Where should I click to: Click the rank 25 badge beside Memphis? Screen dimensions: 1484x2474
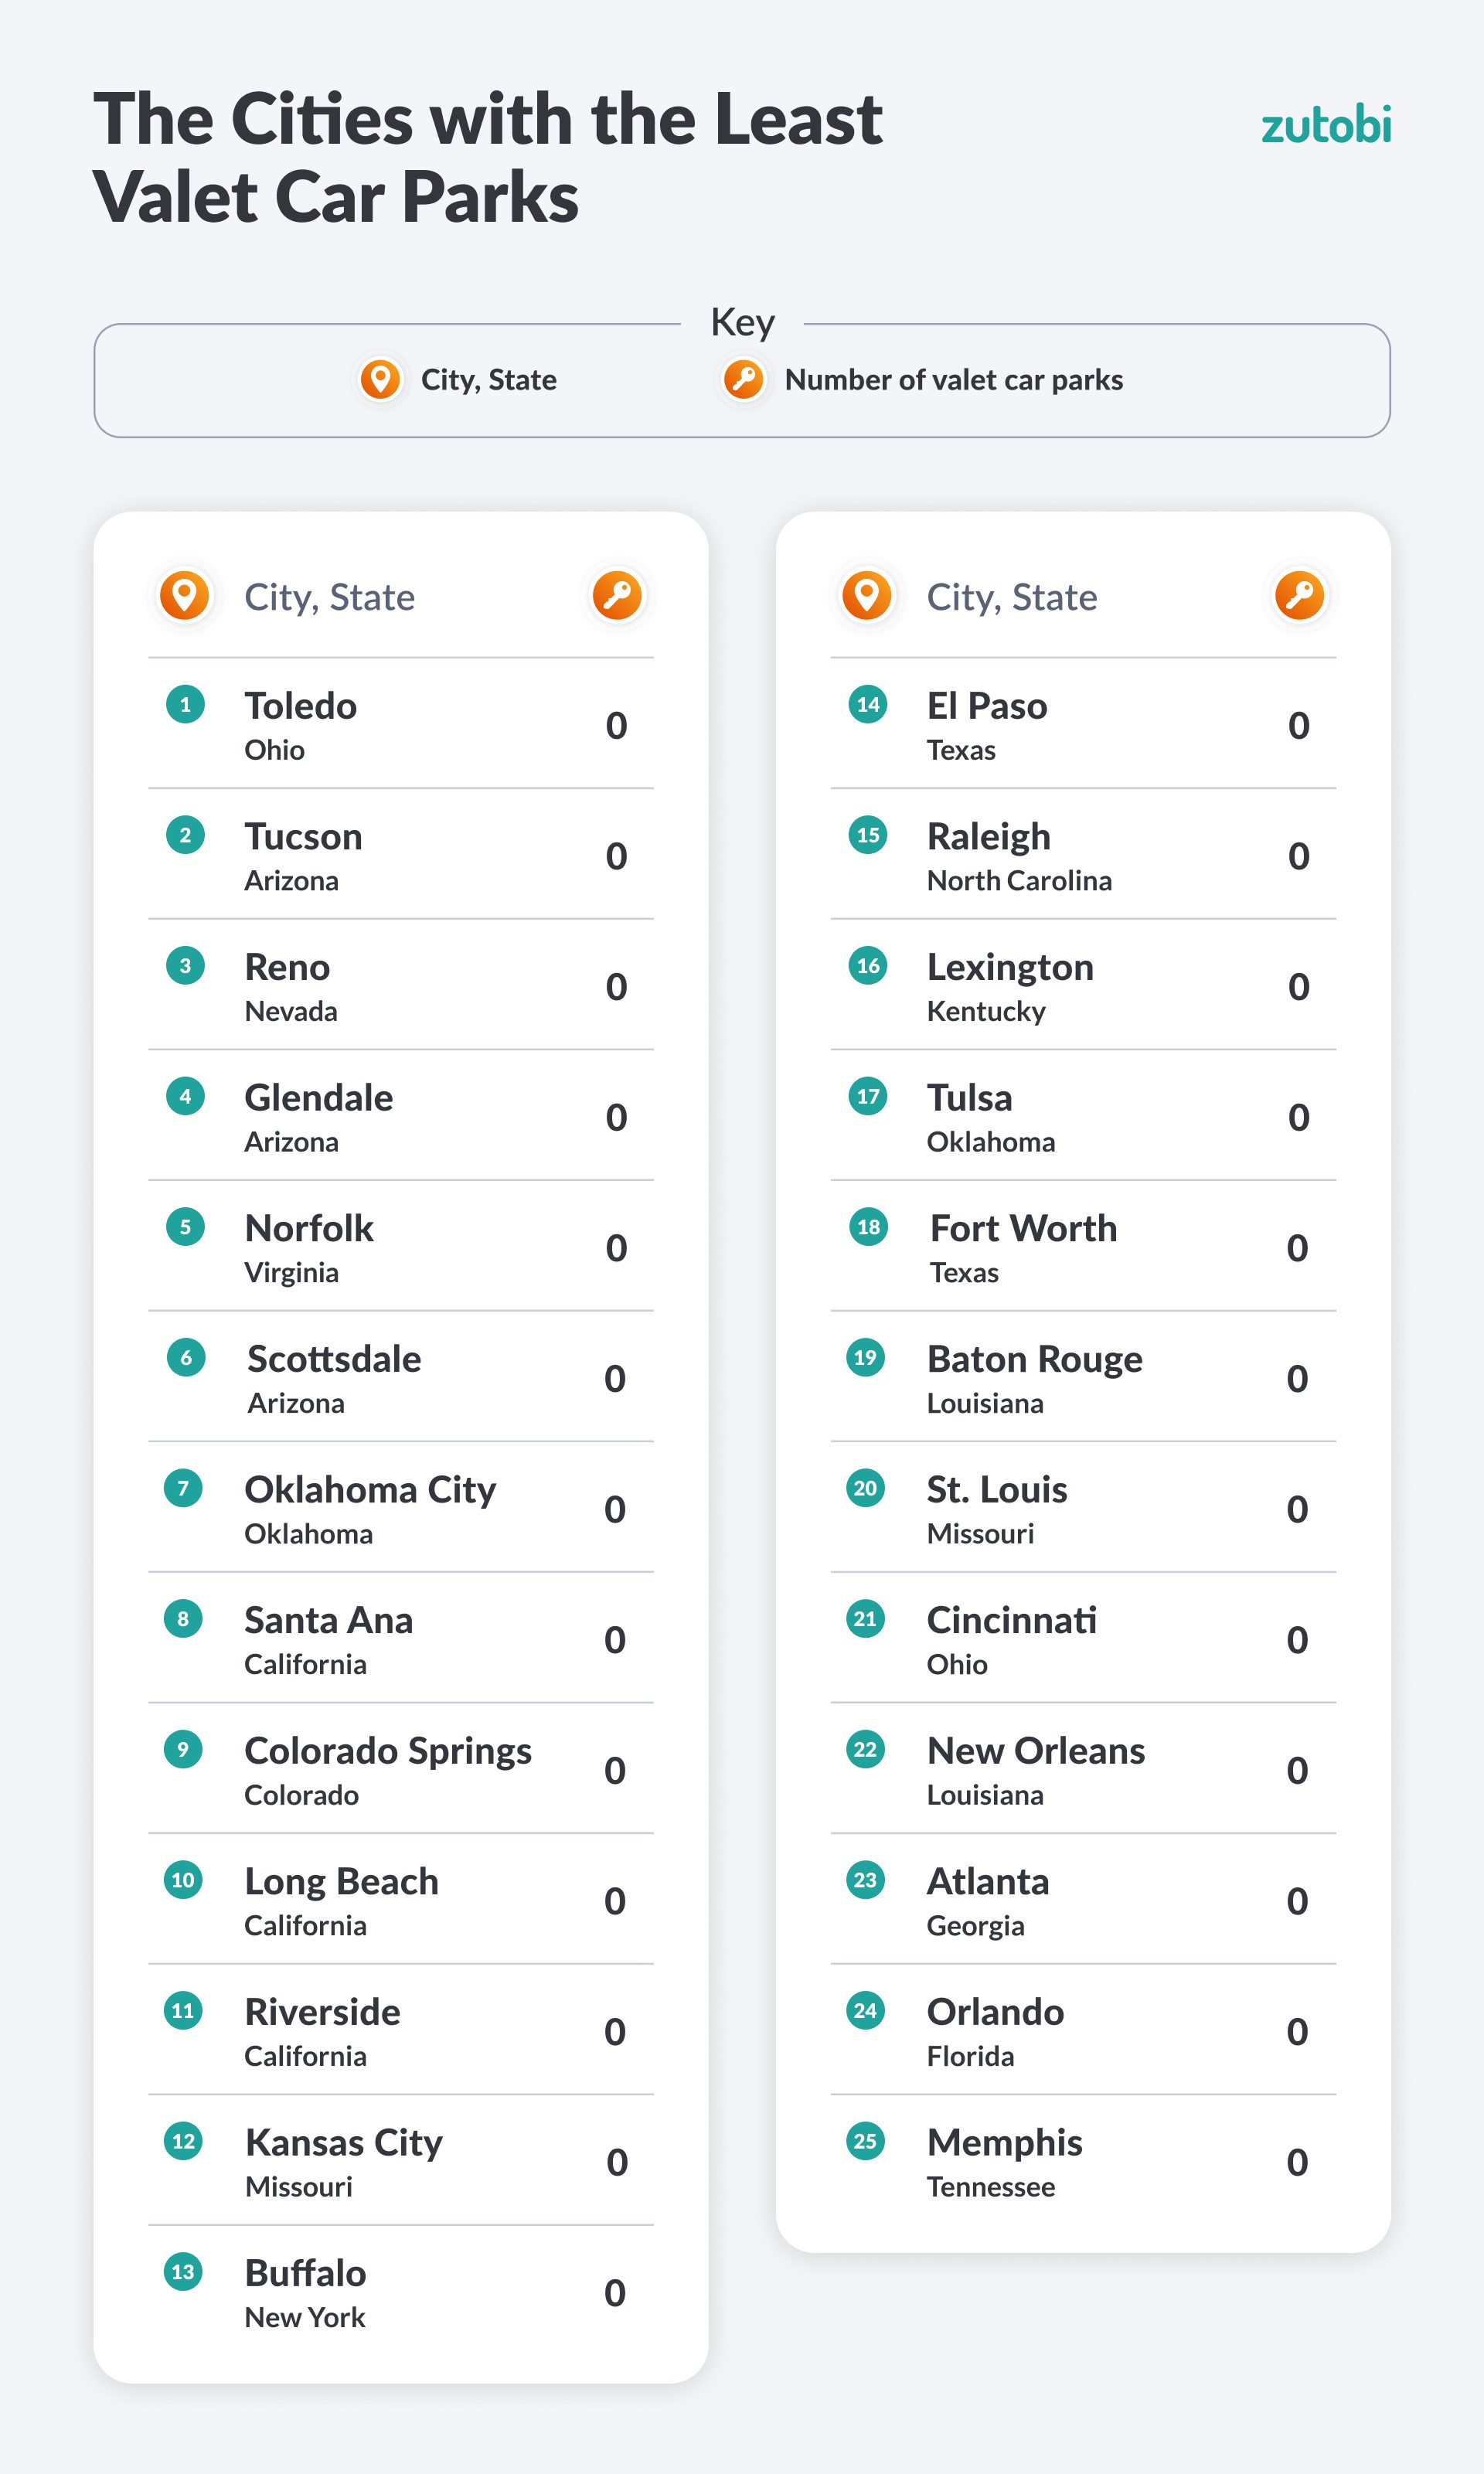tap(866, 2141)
